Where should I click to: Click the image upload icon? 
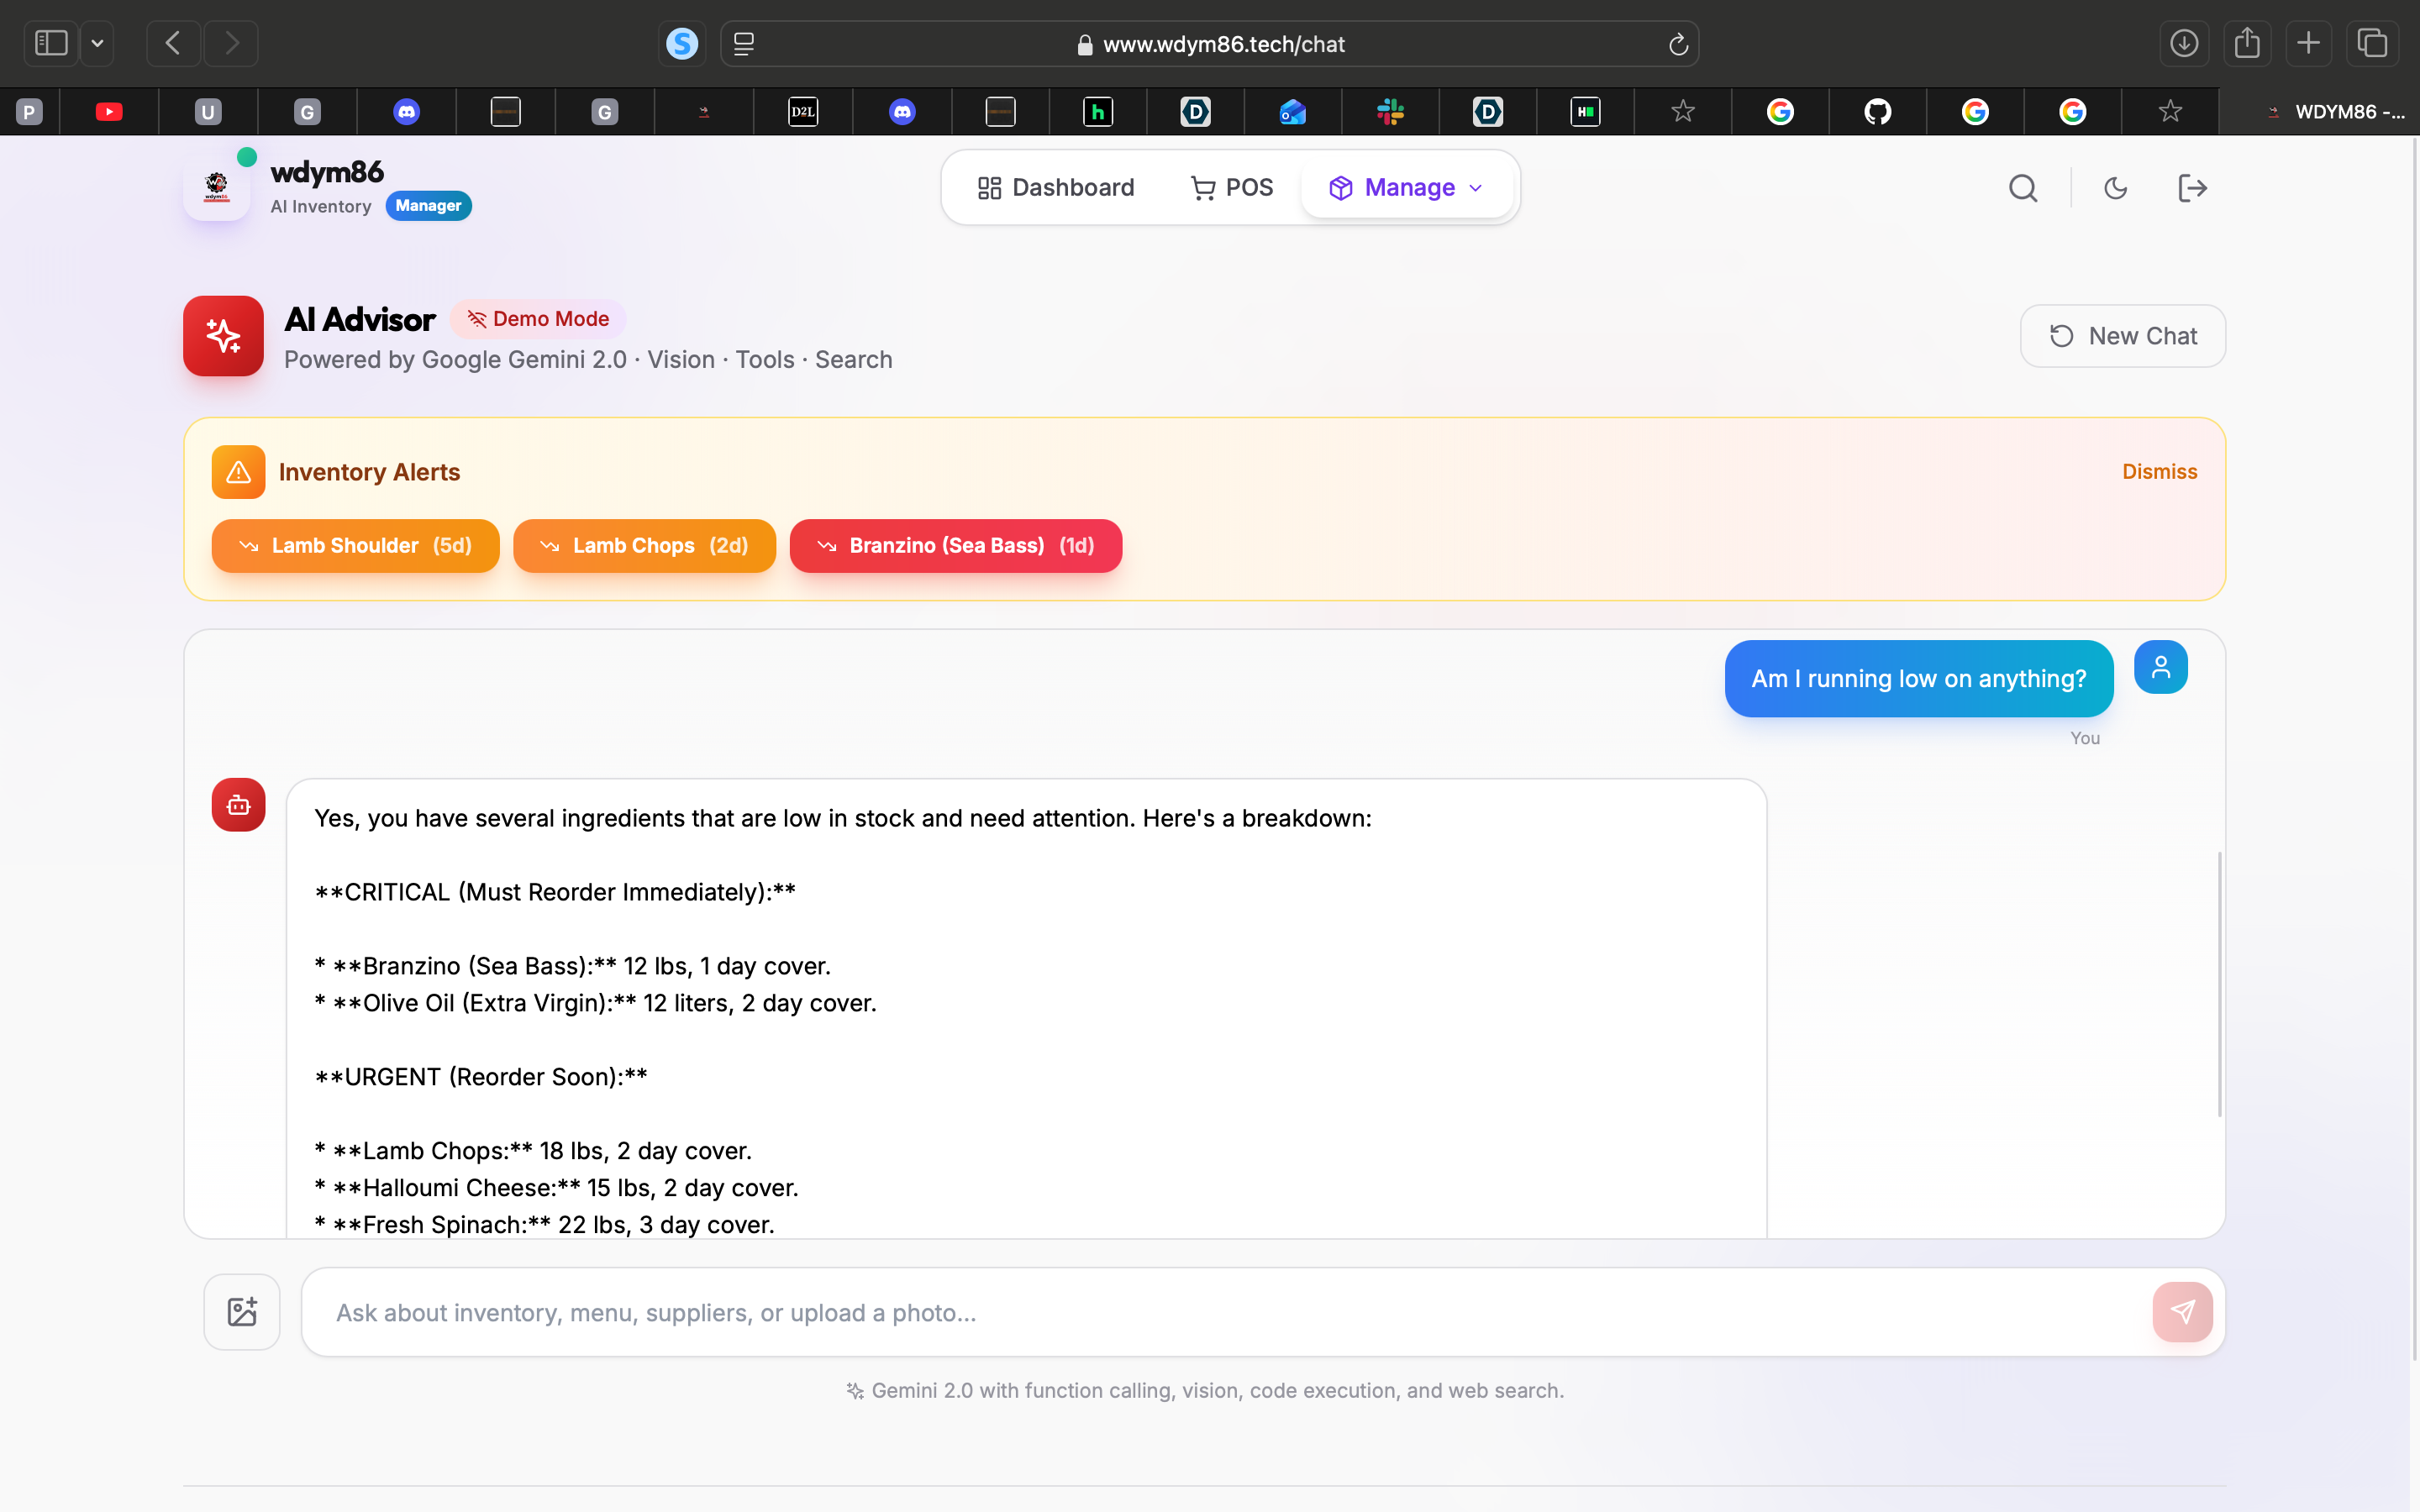(242, 1311)
